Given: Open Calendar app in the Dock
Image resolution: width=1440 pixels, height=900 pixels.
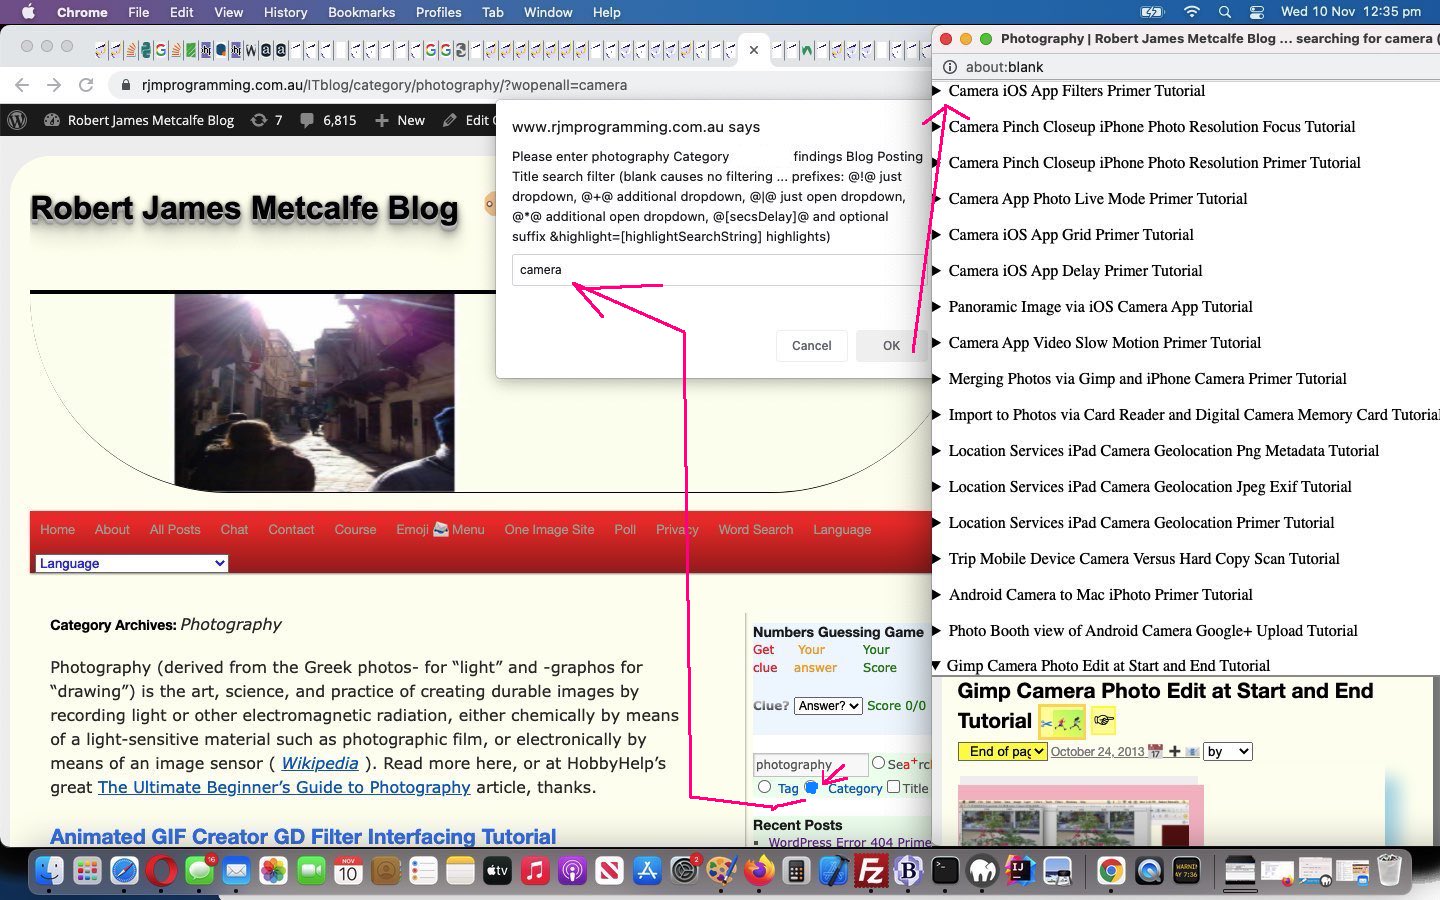Looking at the screenshot, I should [x=348, y=872].
